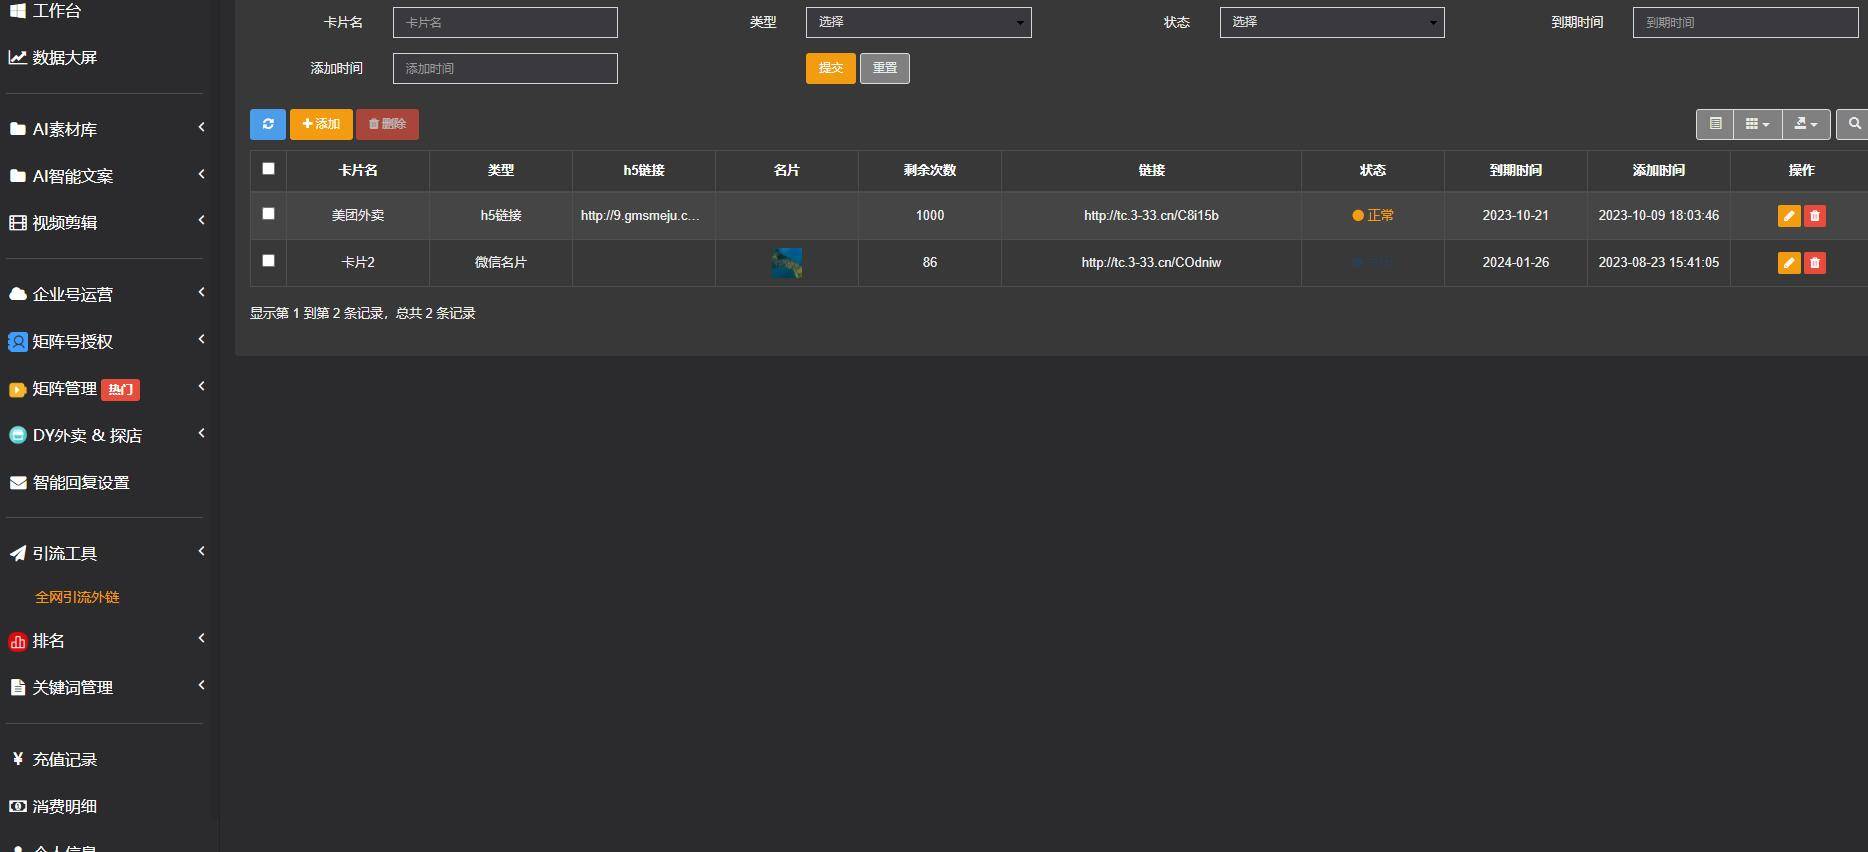Click the red trash icon for 卡片2
The width and height of the screenshot is (1868, 852).
[x=1815, y=263]
